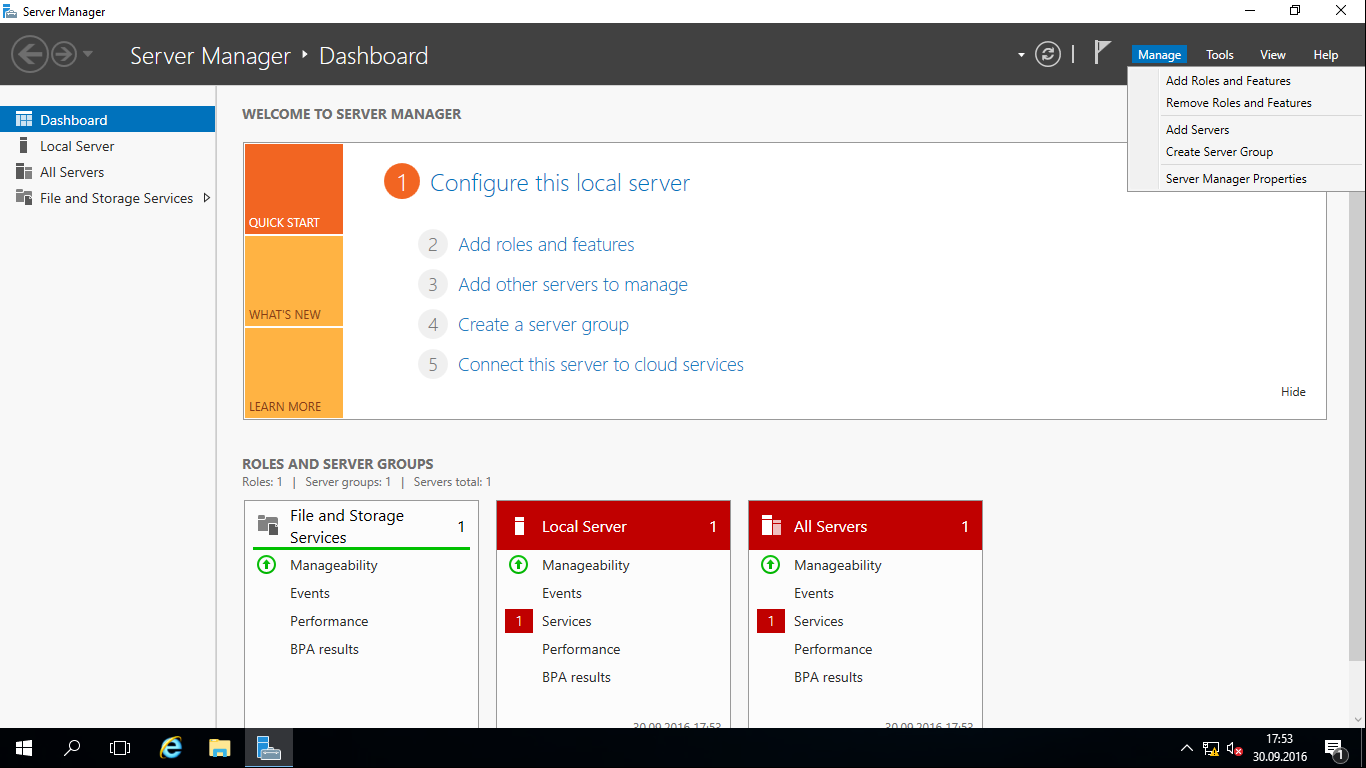Select the QUICK START tile

(x=294, y=189)
